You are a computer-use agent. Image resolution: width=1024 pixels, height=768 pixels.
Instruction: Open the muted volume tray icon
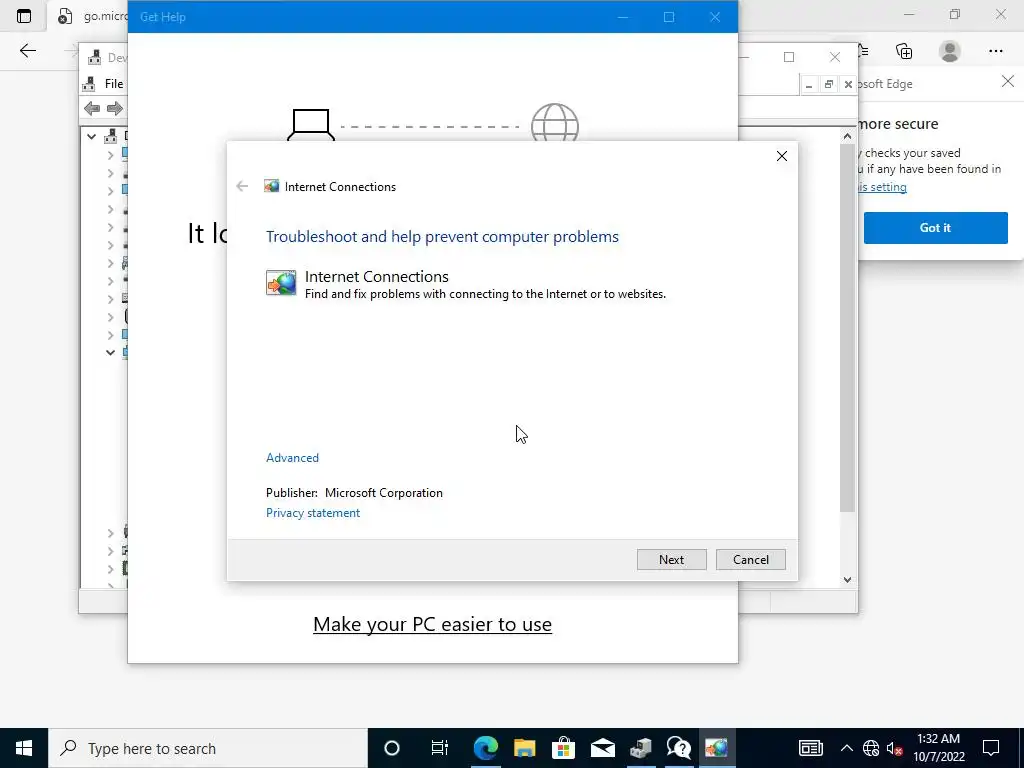[895, 748]
